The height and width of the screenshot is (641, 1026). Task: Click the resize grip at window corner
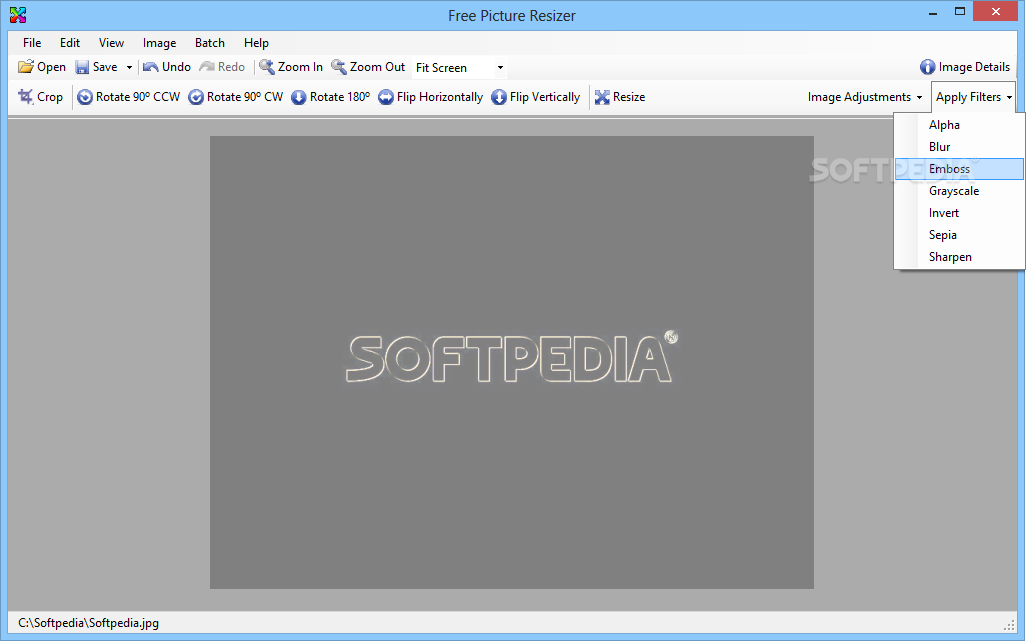(x=1009, y=624)
